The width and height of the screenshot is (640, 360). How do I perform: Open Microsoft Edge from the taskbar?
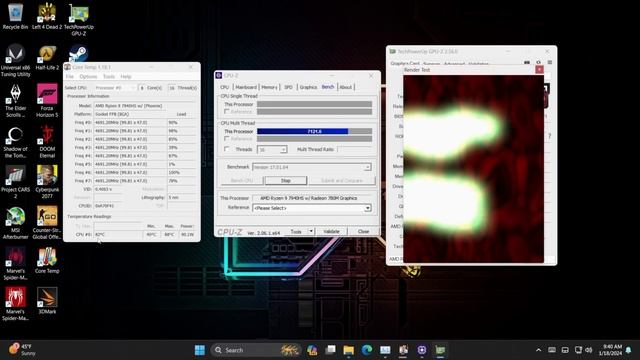tap(367, 350)
